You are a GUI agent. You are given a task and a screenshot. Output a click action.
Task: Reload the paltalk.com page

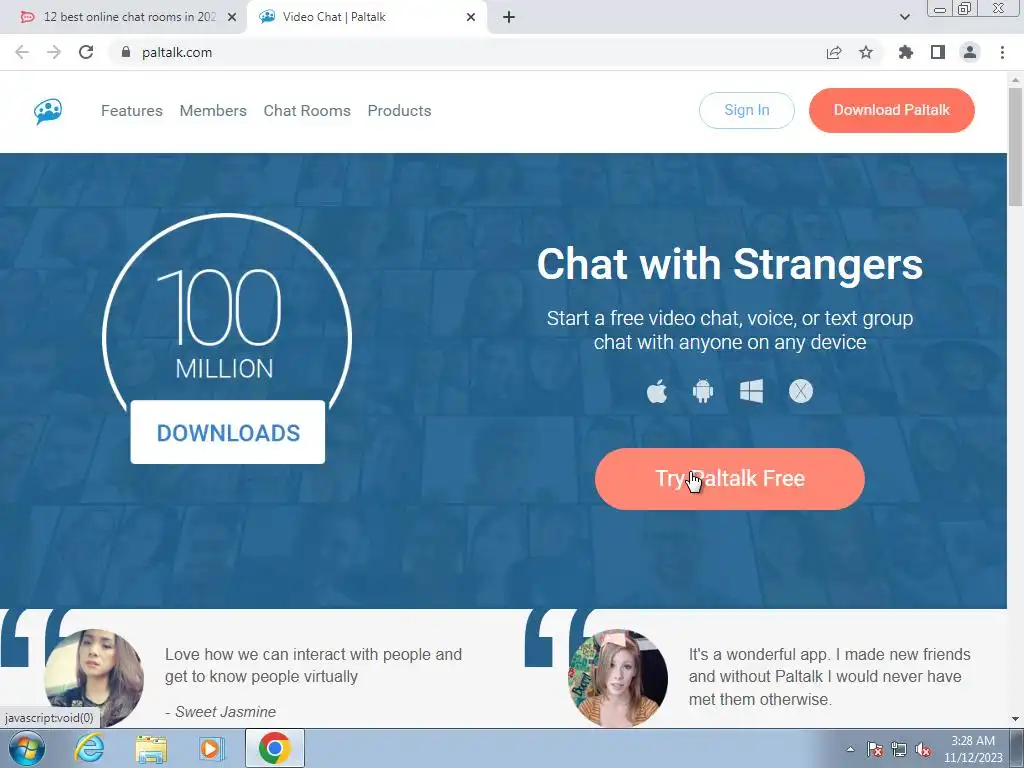tap(86, 52)
